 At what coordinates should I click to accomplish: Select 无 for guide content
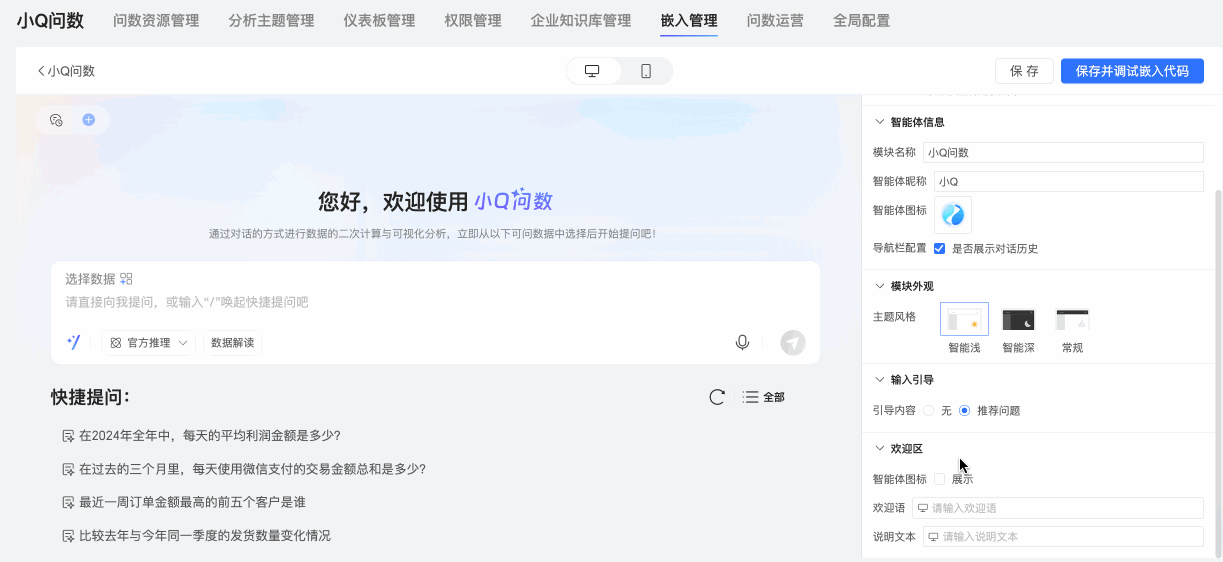(928, 410)
